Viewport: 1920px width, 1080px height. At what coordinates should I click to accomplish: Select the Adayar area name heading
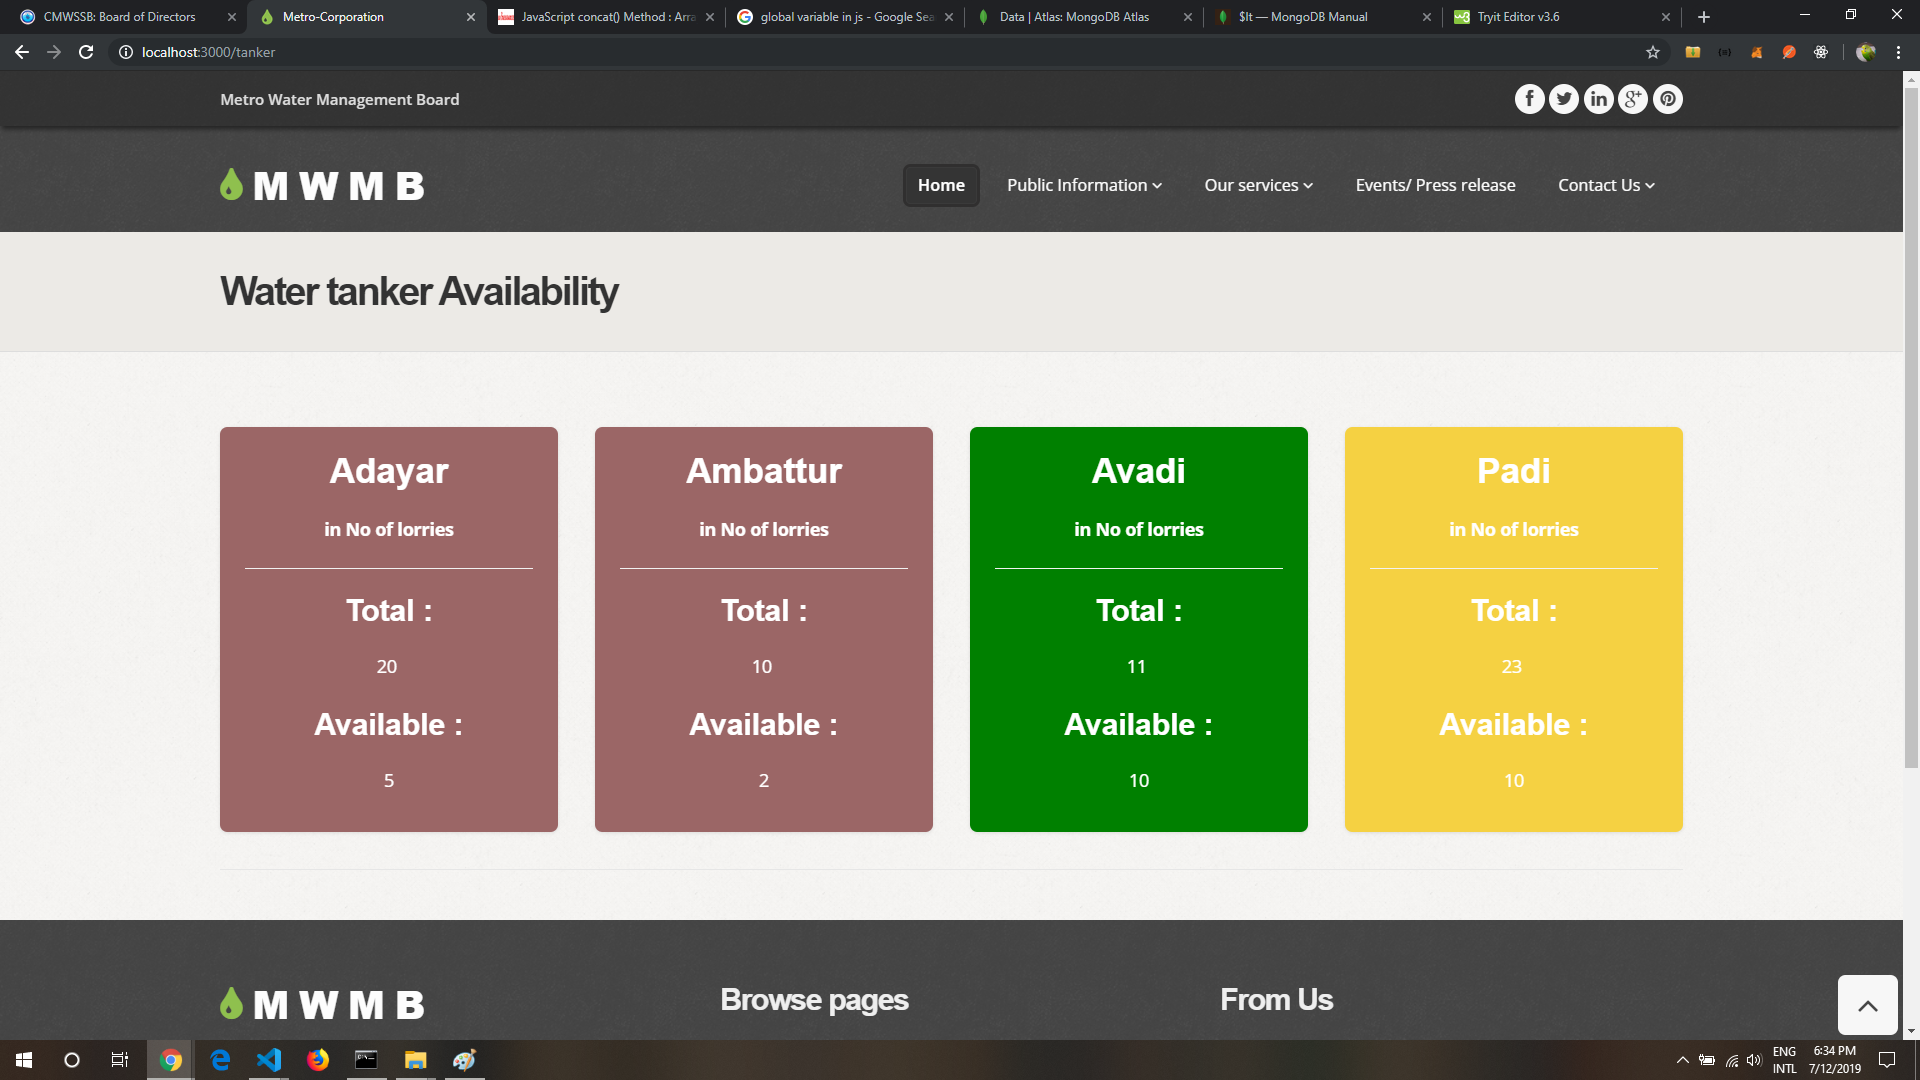[389, 471]
